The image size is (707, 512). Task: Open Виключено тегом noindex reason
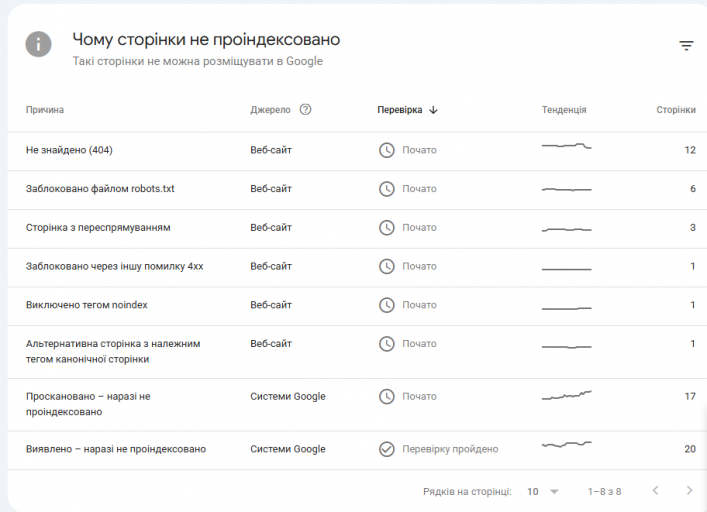pyautogui.click(x=87, y=305)
